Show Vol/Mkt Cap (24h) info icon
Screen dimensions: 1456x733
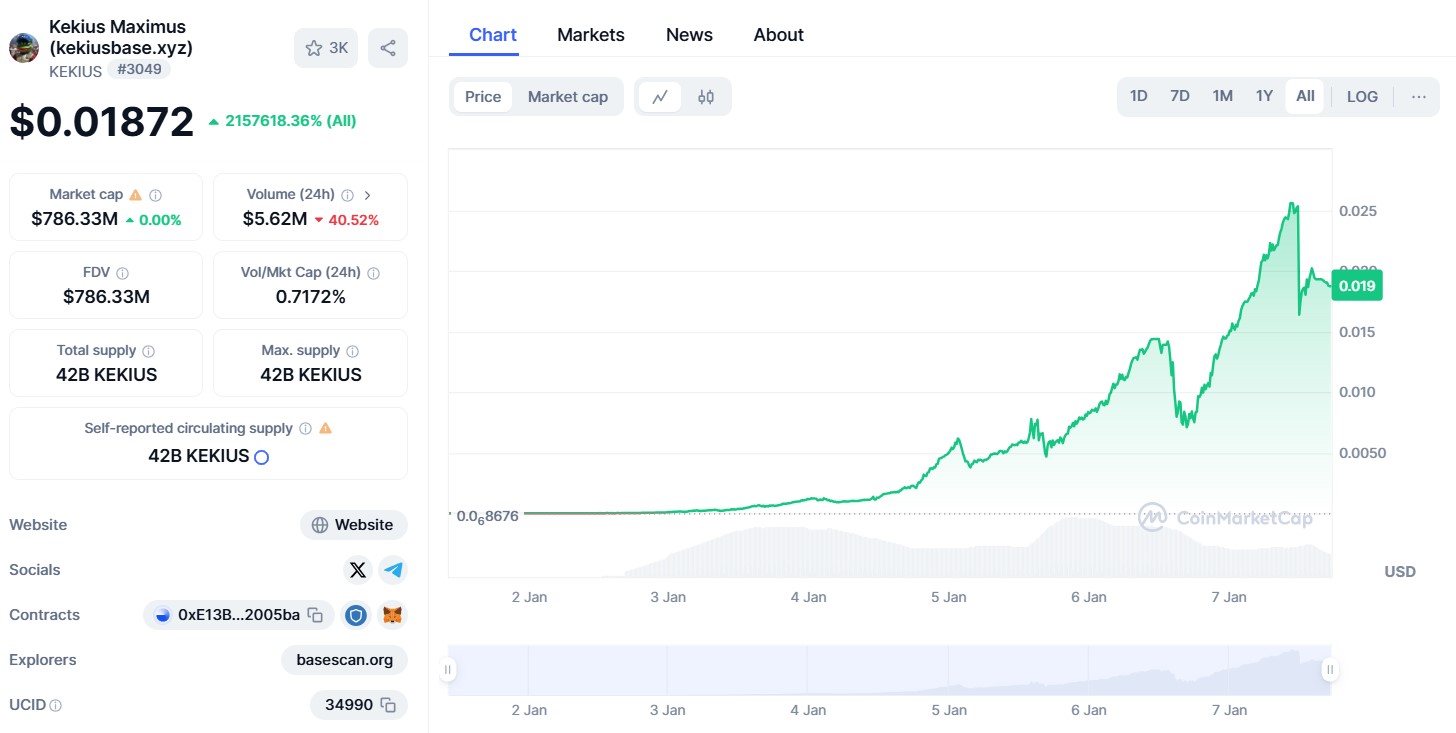pyautogui.click(x=373, y=273)
